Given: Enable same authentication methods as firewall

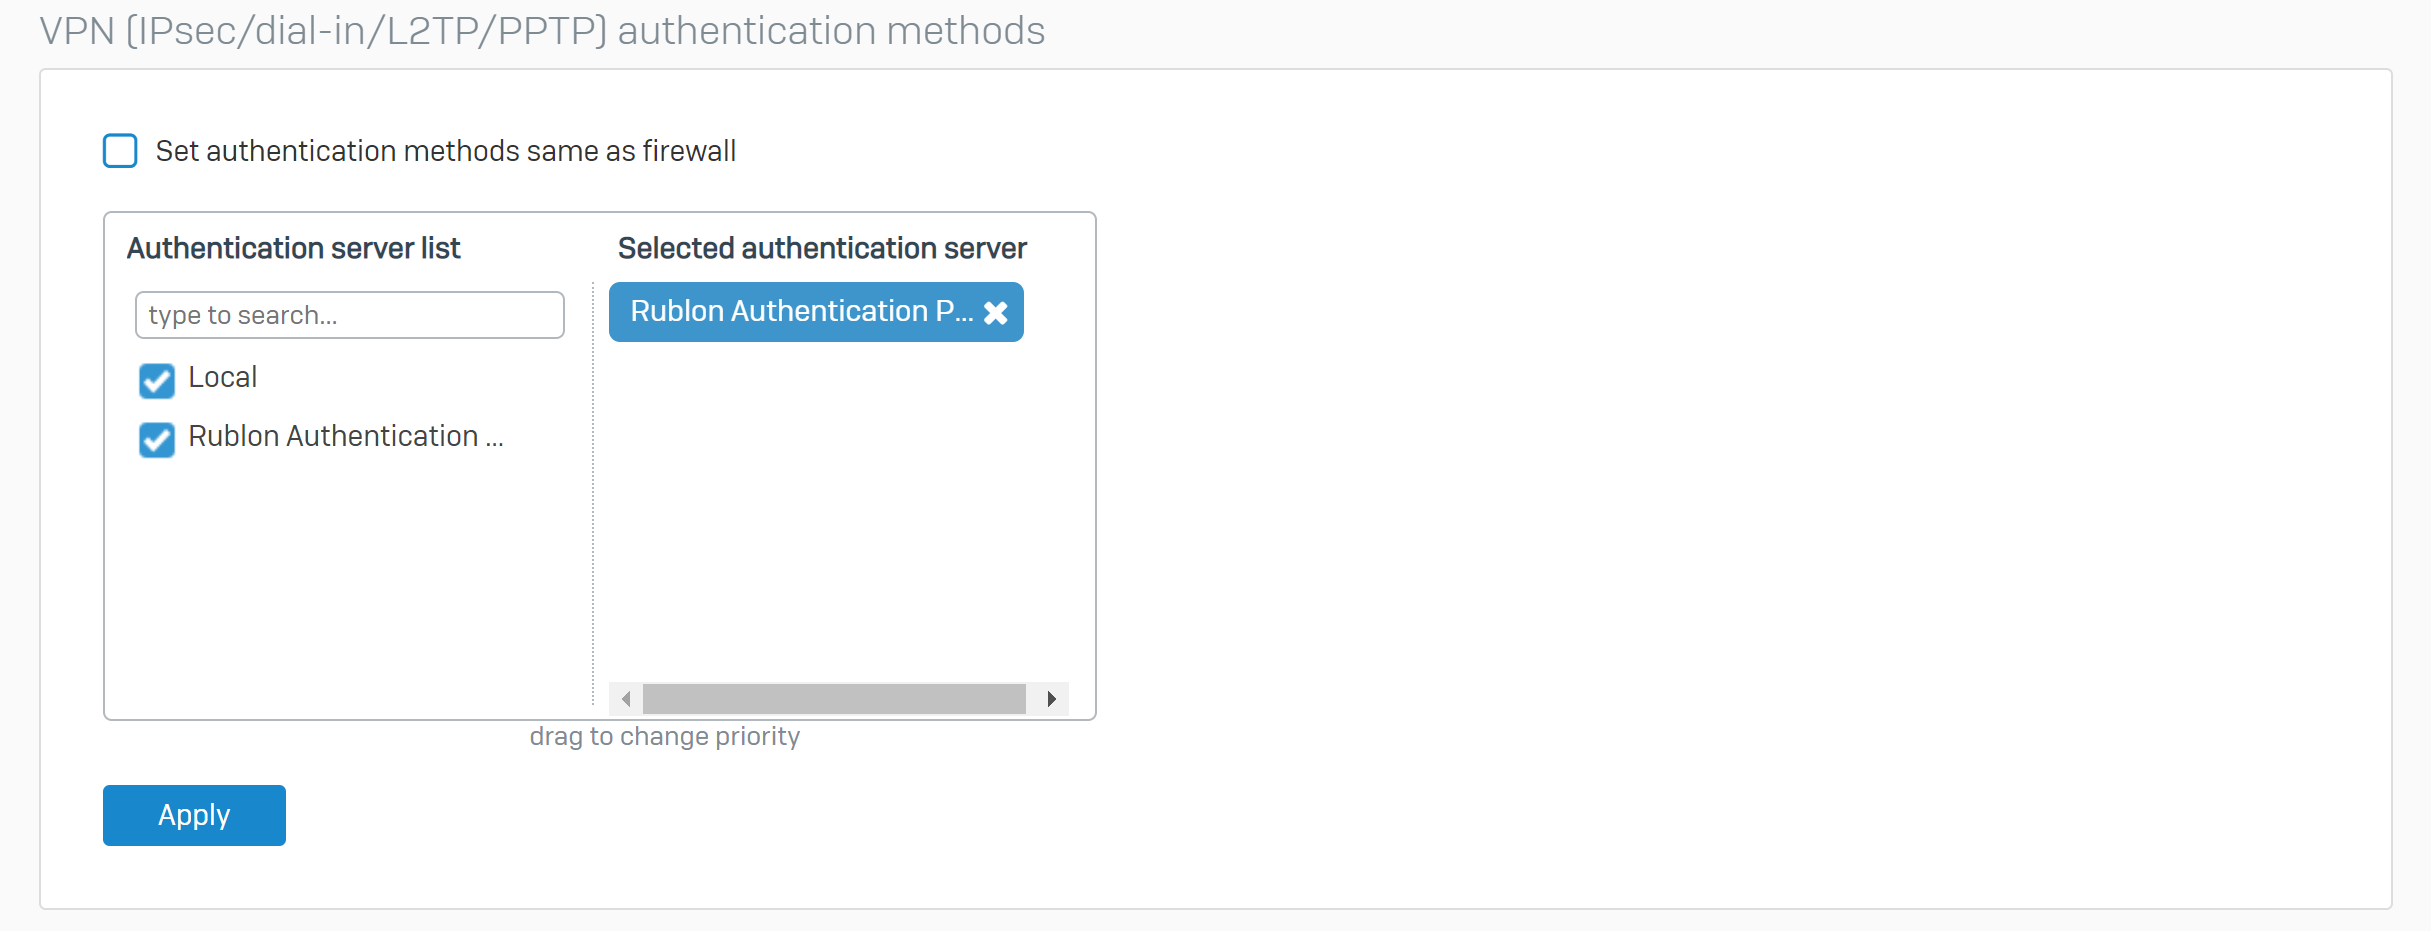Looking at the screenshot, I should tap(120, 151).
